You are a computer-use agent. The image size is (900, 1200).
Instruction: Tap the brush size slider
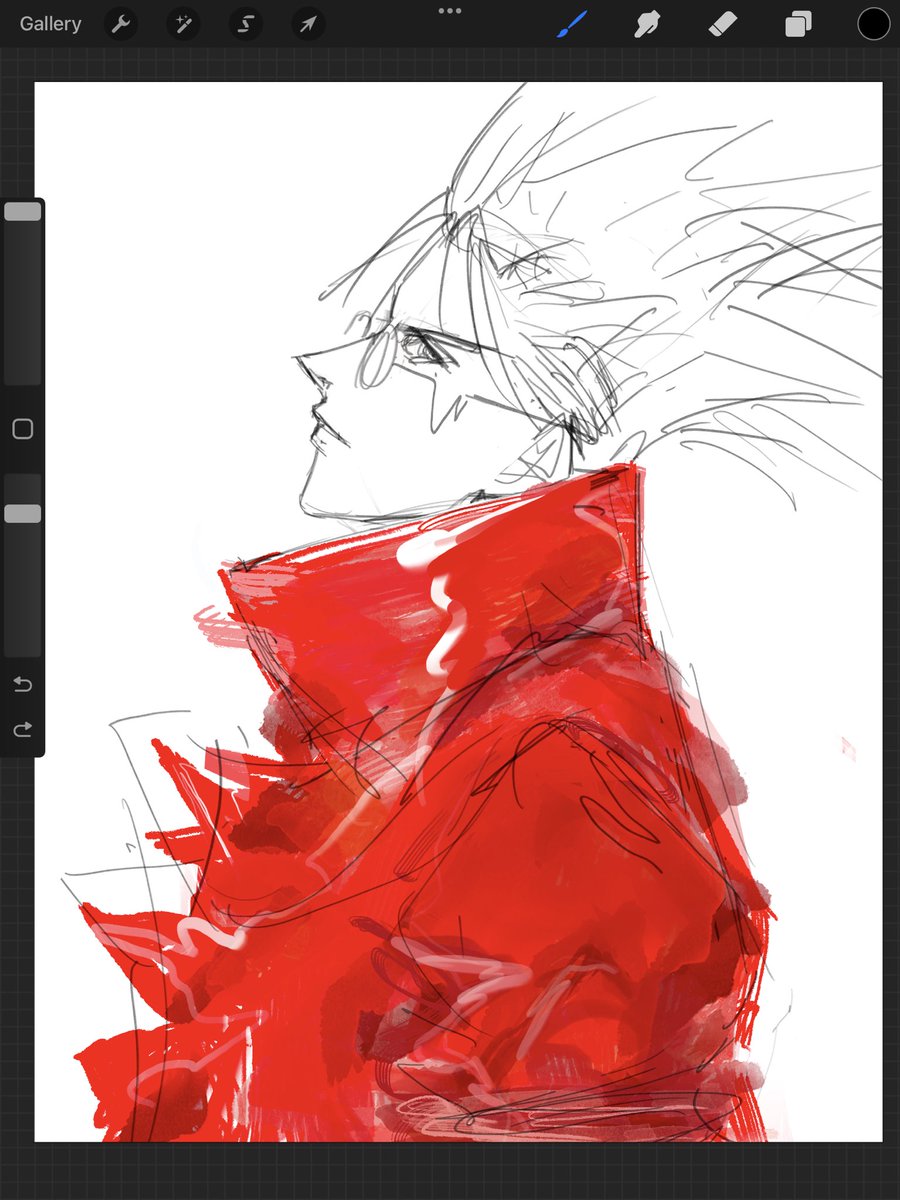(22, 210)
